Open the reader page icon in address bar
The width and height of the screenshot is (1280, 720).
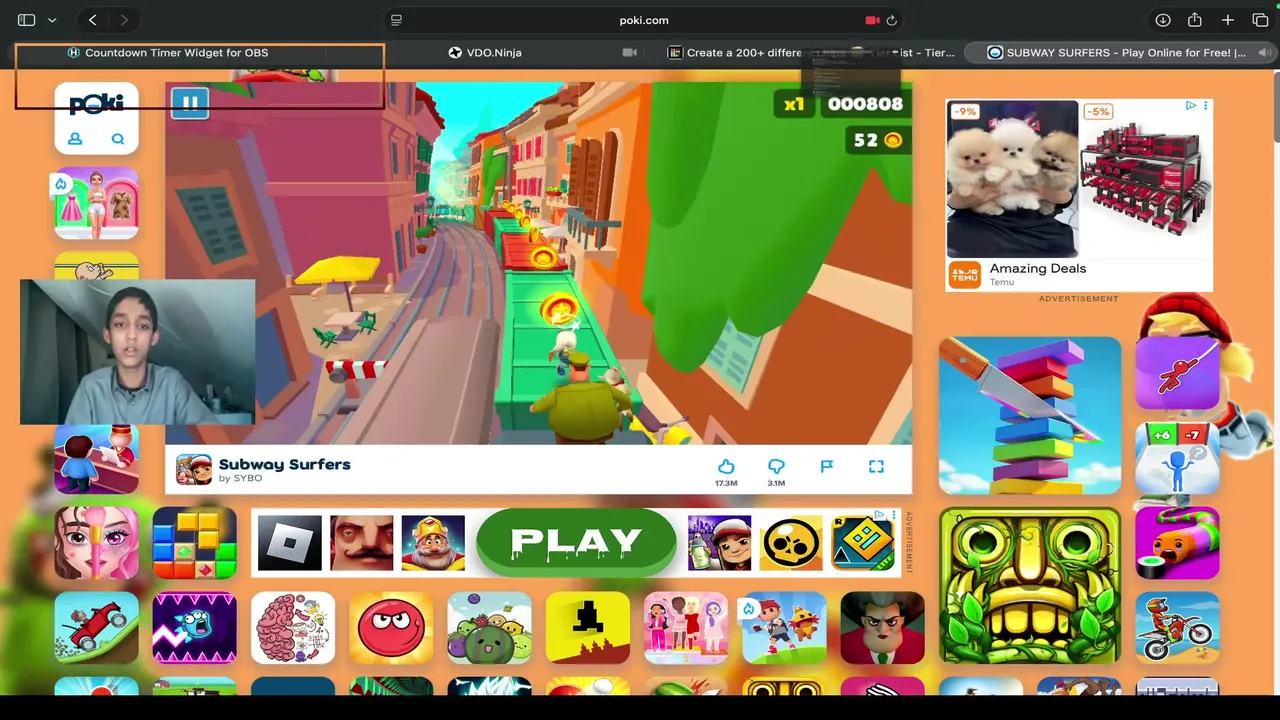[397, 20]
